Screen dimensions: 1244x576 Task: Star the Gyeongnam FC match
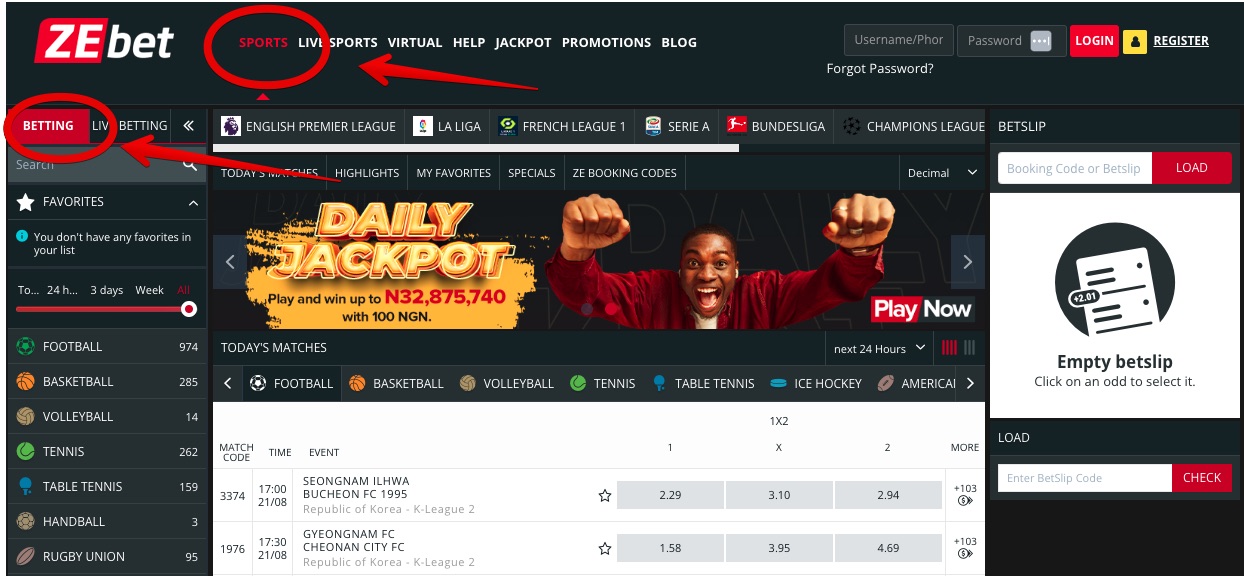tap(604, 548)
